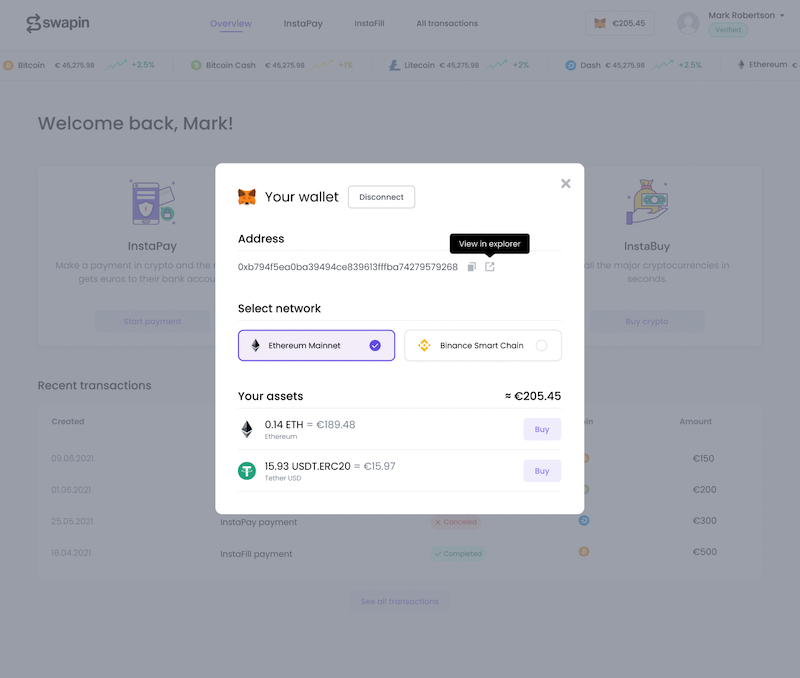Screen dimensions: 800x678
Task: Click the Ethereum ticker icon
Action: tap(741, 65)
